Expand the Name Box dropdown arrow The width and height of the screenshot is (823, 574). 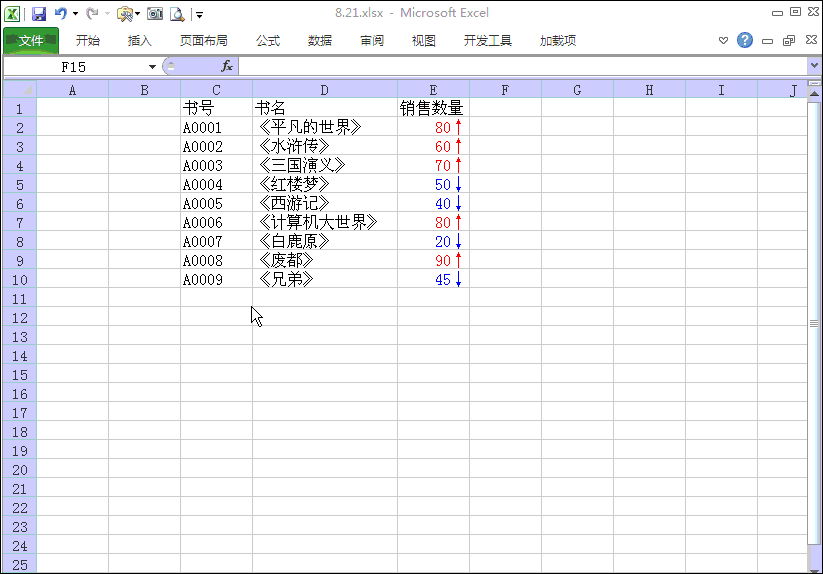pyautogui.click(x=152, y=66)
